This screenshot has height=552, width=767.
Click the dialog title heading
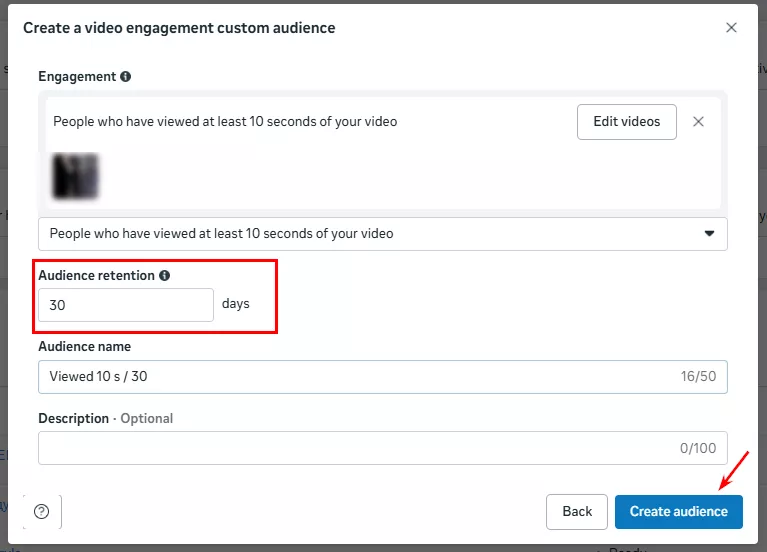point(179,28)
